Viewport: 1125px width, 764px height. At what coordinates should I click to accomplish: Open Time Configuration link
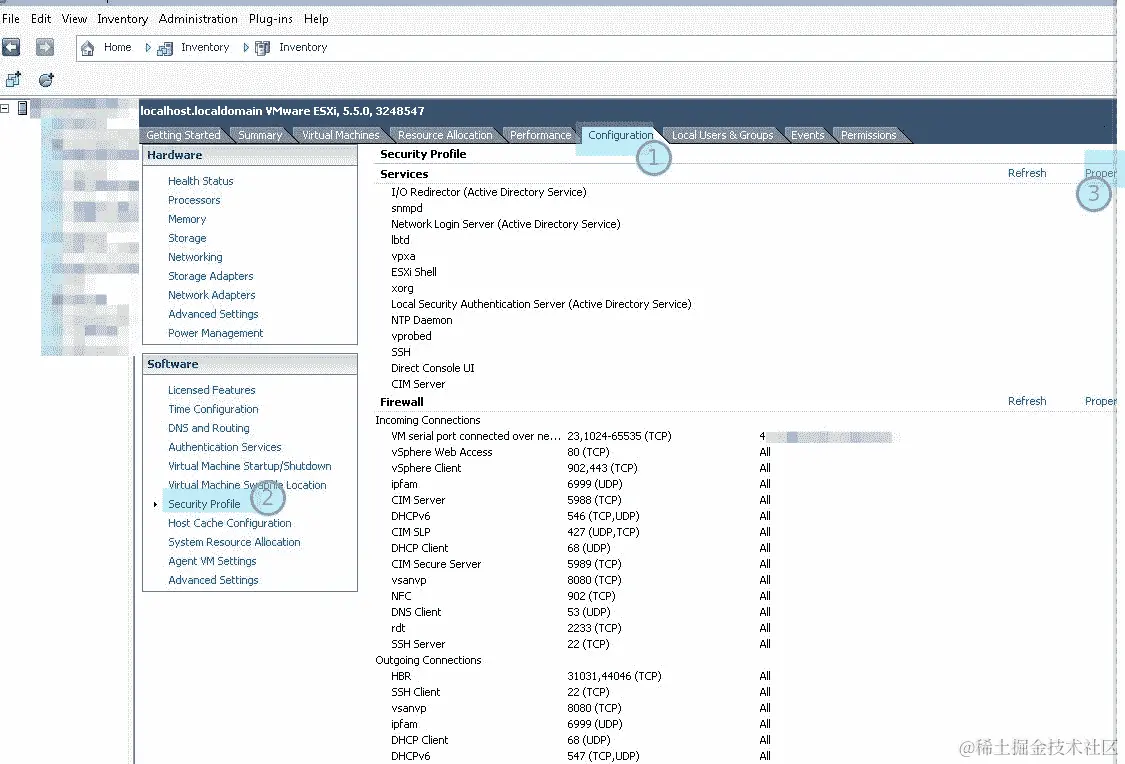point(213,409)
